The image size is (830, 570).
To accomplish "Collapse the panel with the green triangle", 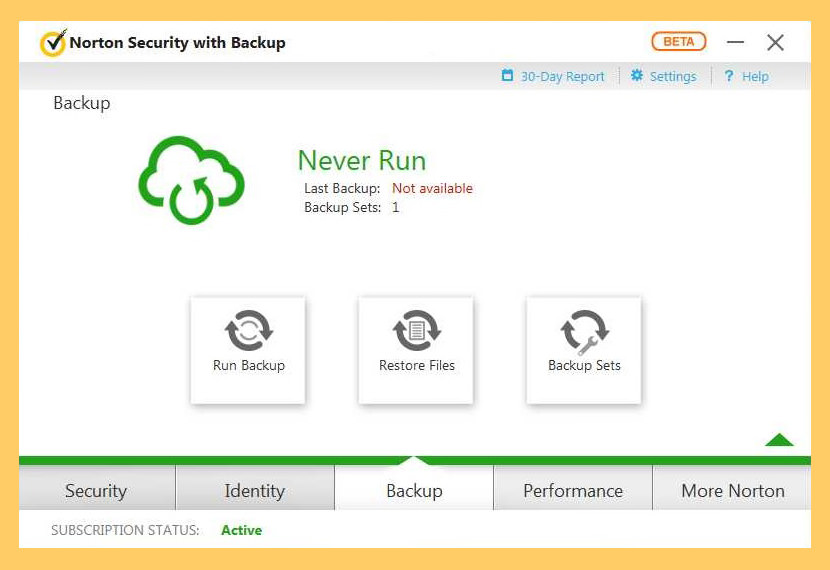I will pos(779,440).
